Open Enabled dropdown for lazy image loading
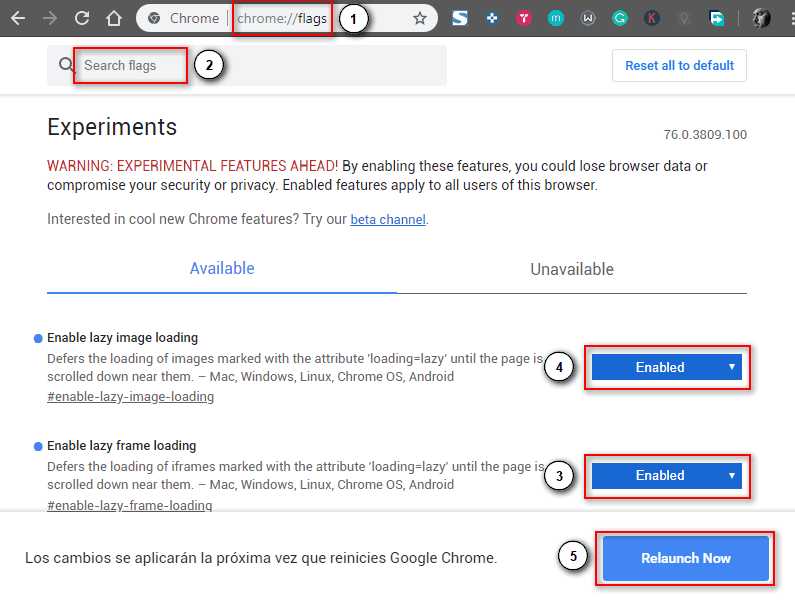This screenshot has height=601, width=795. click(667, 367)
